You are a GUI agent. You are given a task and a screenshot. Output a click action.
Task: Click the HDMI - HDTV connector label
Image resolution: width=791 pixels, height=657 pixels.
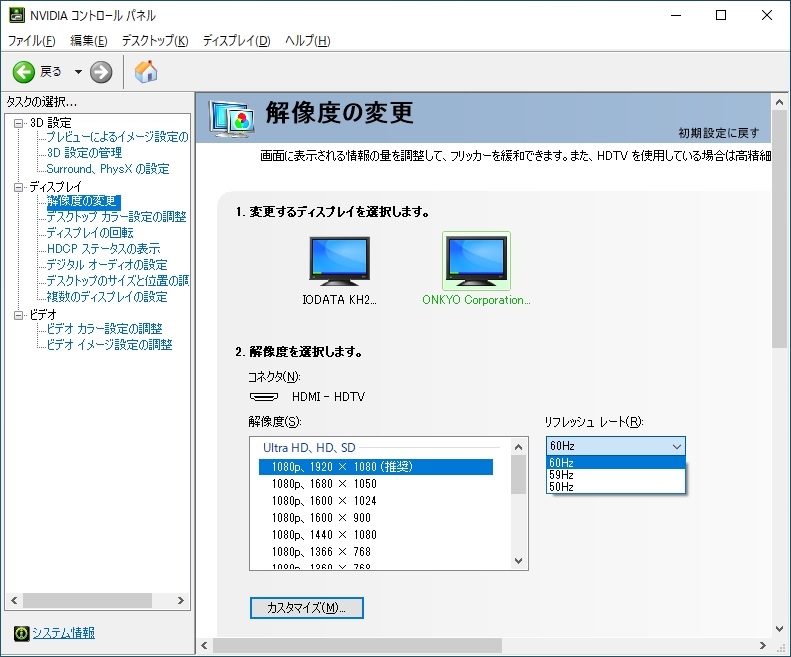pos(328,397)
